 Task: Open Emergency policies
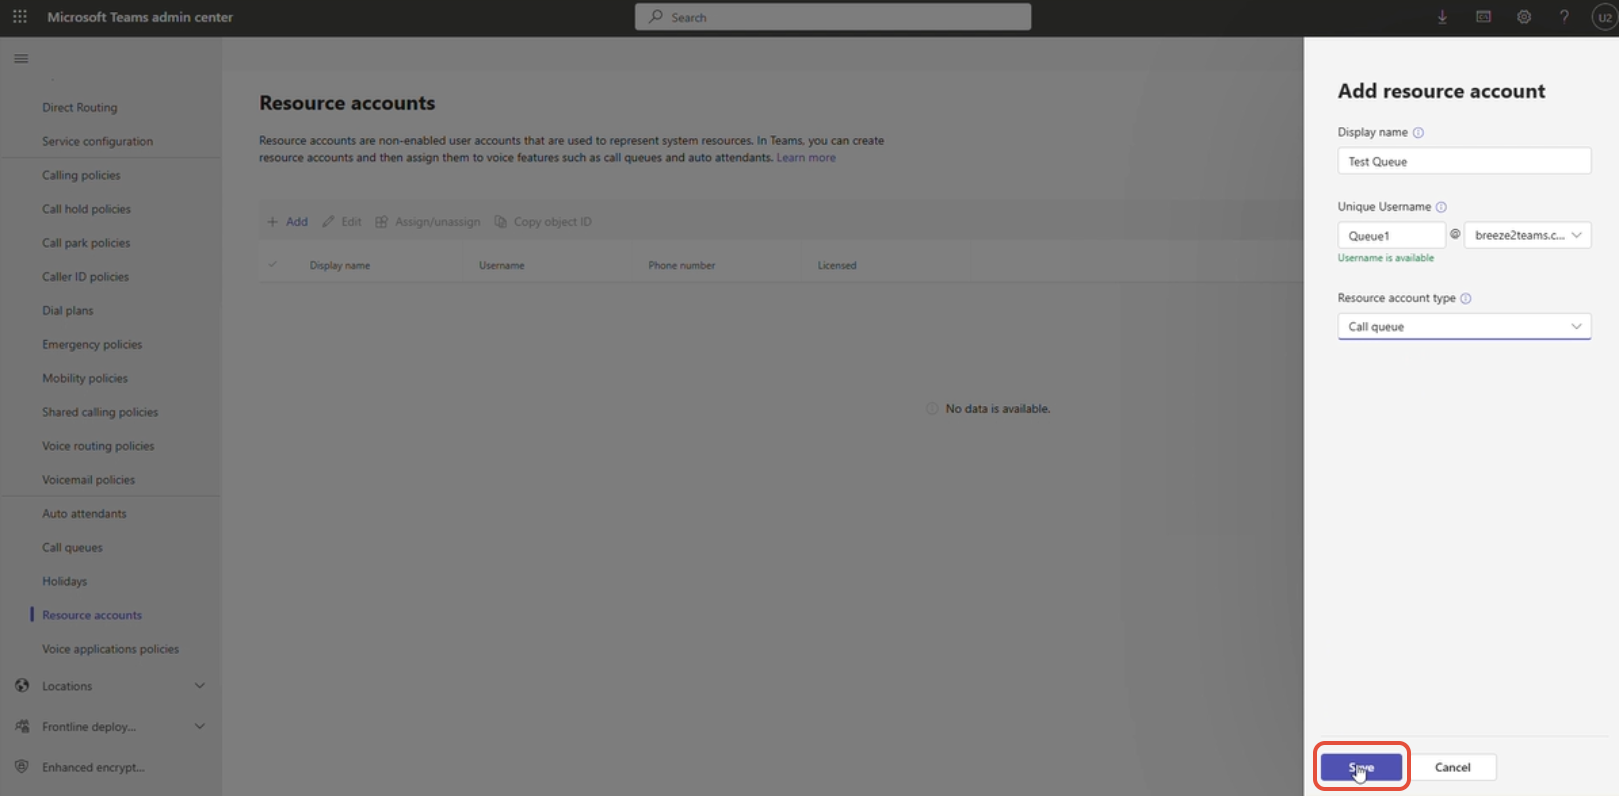coord(92,345)
